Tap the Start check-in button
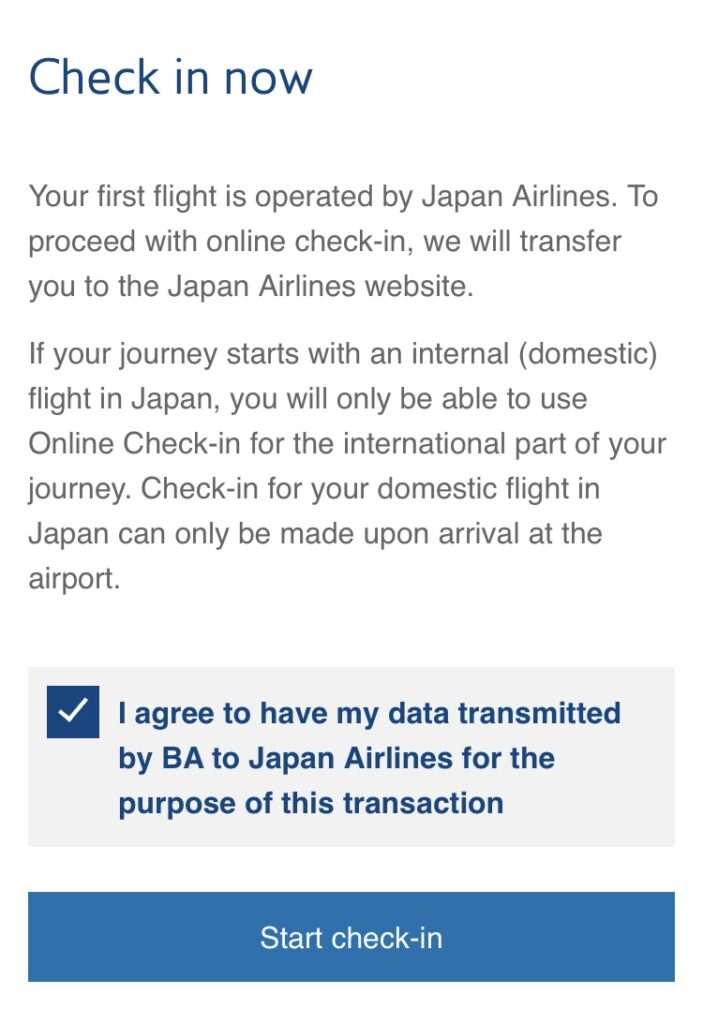 click(351, 937)
